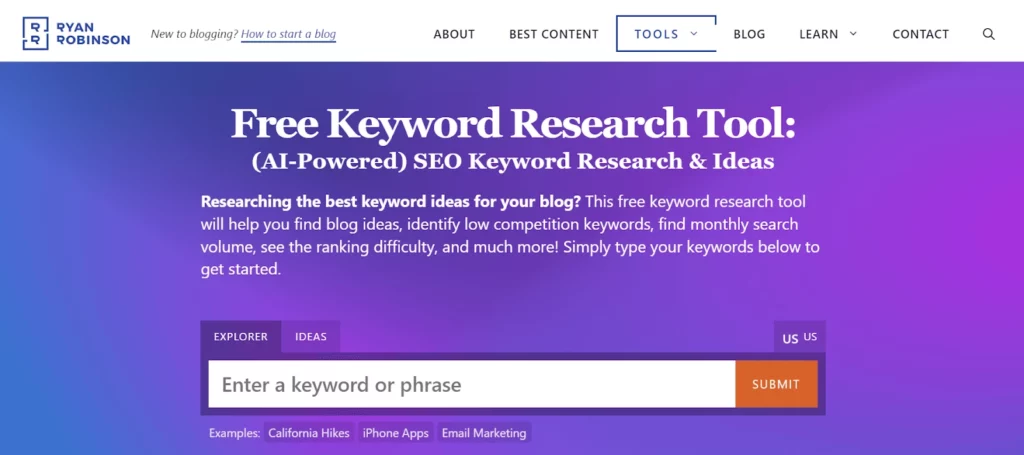Focus the keyword or phrase input field
This screenshot has width=1024, height=455.
(x=472, y=384)
